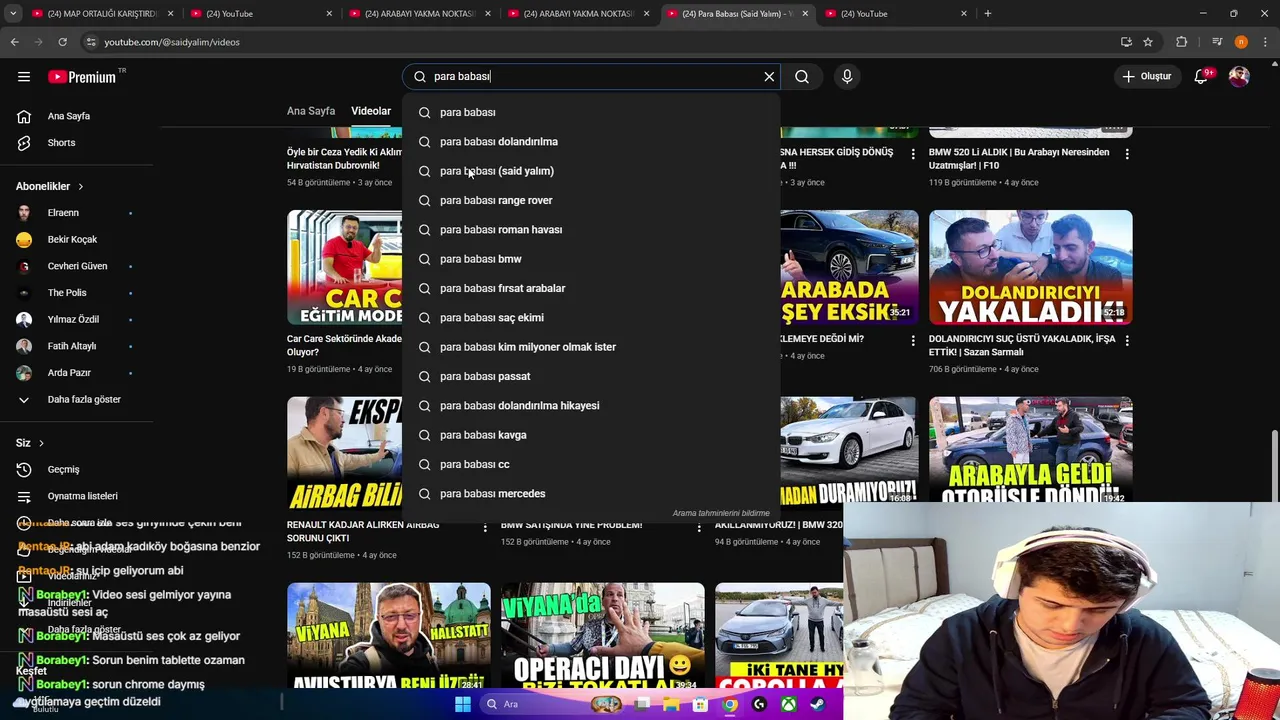
Task: Open File Explorer from the taskbar
Action: click(672, 704)
